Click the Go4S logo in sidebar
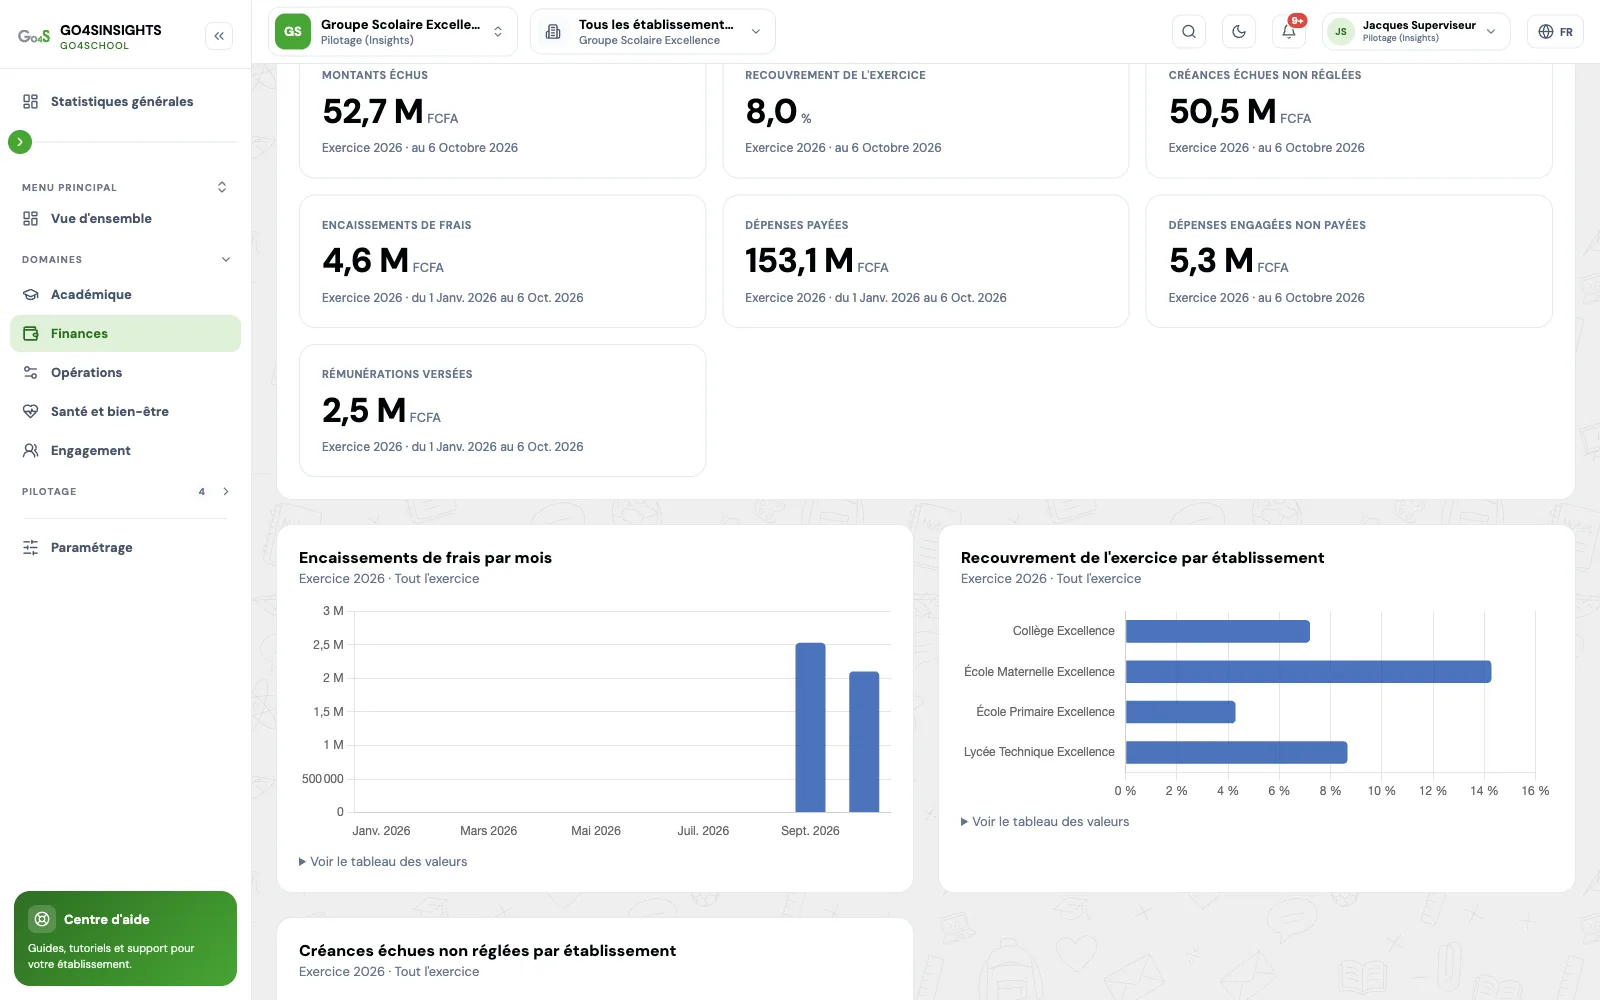 pos(34,36)
